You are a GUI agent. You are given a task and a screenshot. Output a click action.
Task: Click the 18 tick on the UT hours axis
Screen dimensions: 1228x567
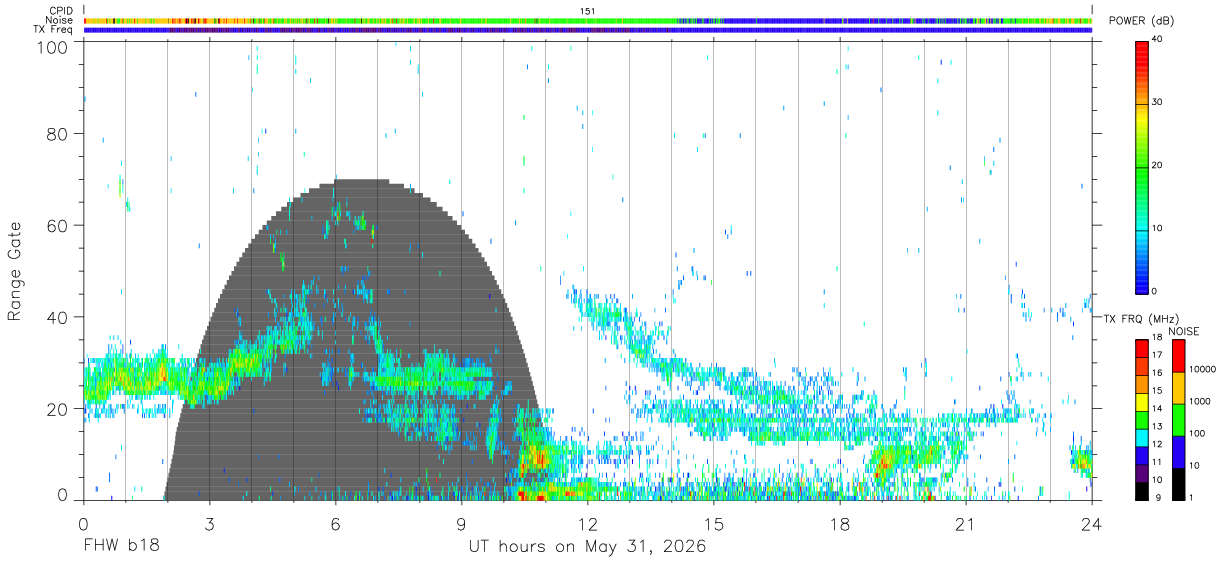click(840, 523)
